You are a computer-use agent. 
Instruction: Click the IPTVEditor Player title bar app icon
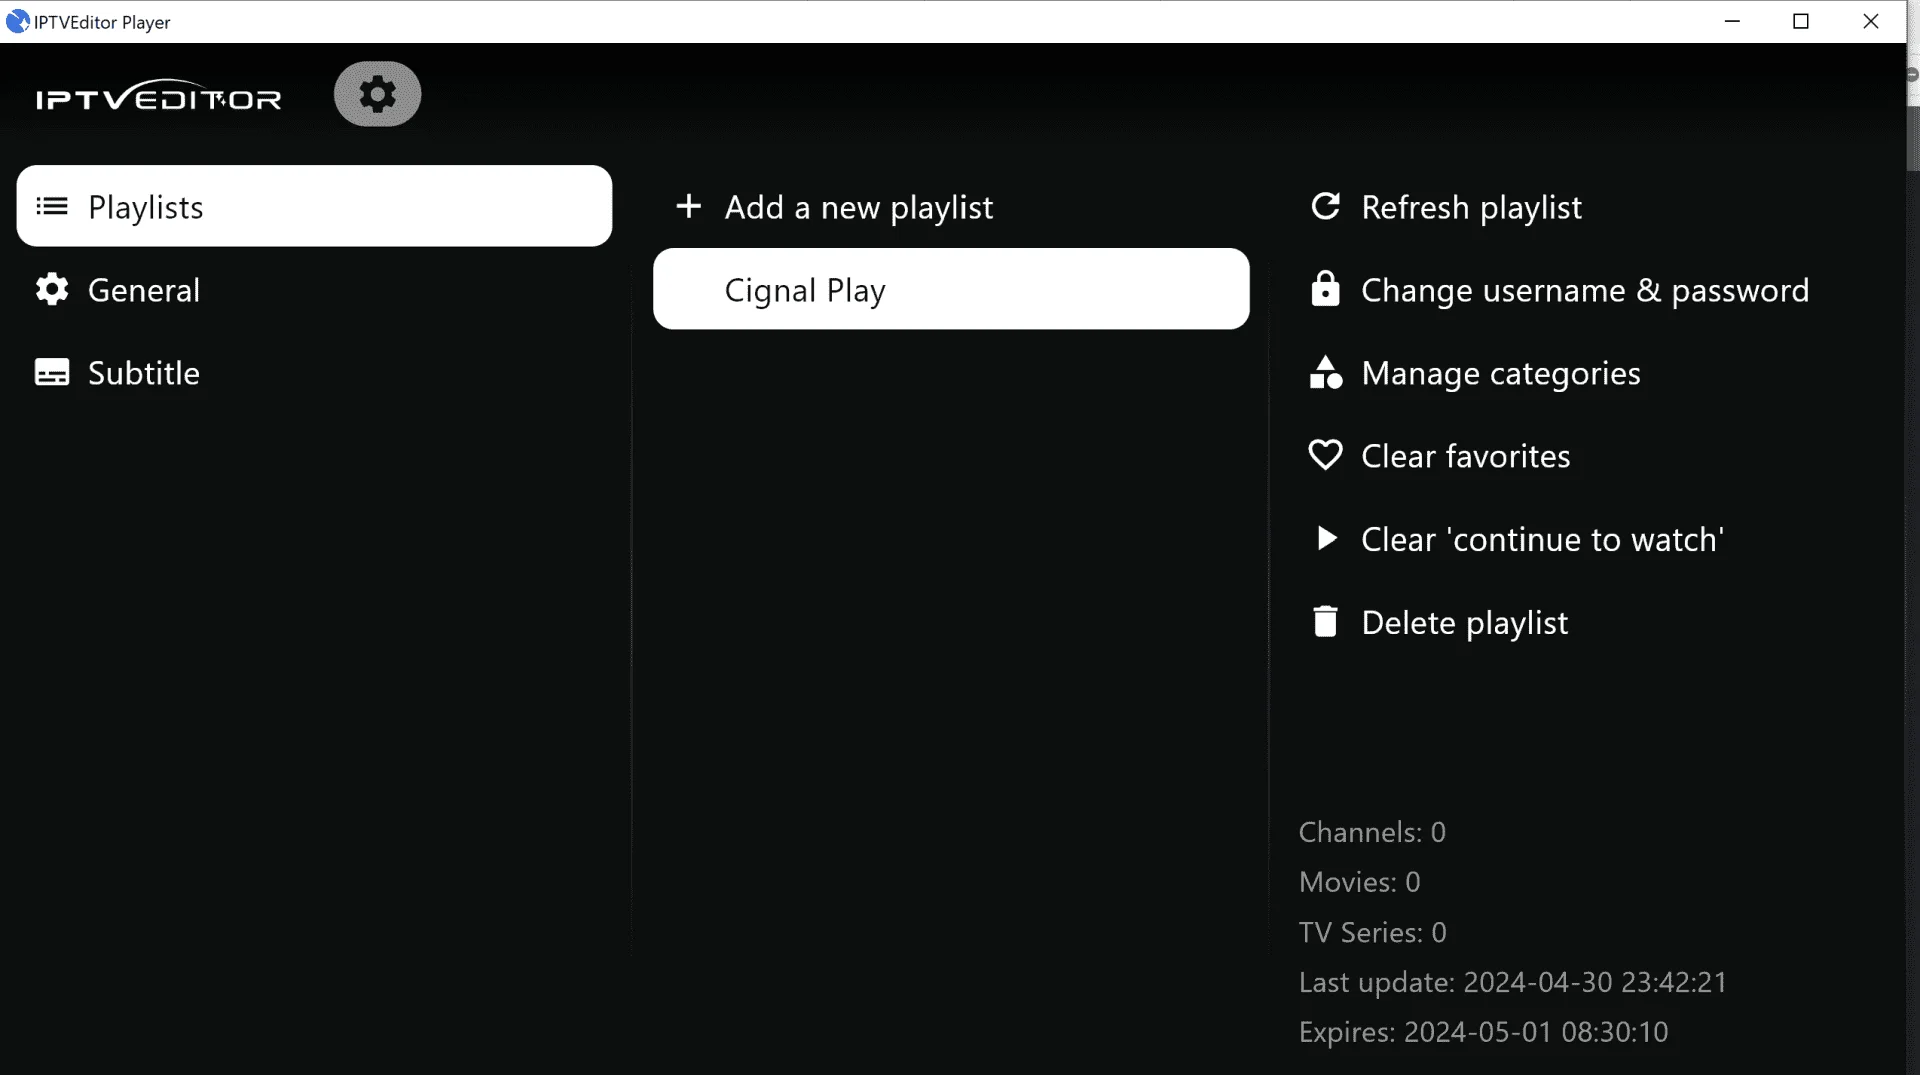click(17, 21)
